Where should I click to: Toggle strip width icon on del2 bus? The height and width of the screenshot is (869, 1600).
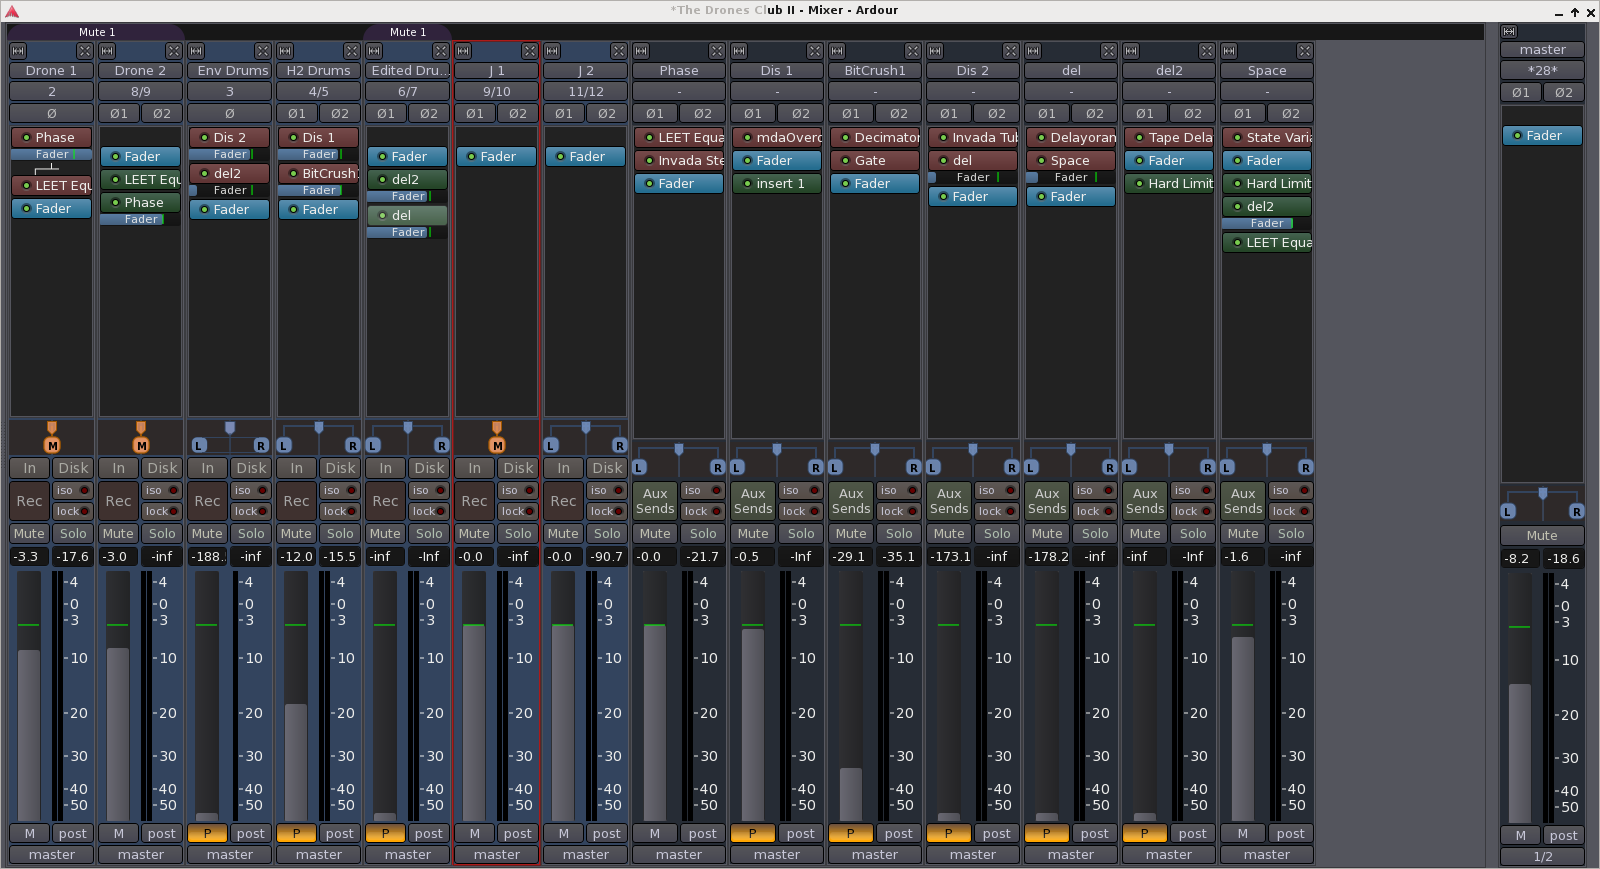pos(1131,51)
